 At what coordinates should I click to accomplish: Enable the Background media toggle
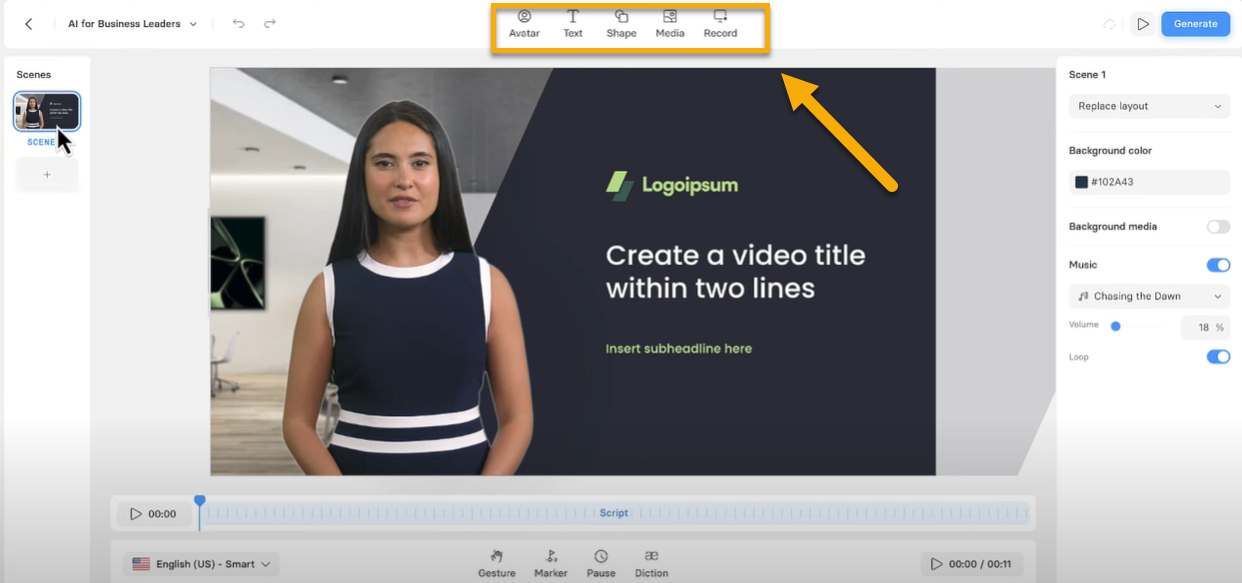(1217, 227)
